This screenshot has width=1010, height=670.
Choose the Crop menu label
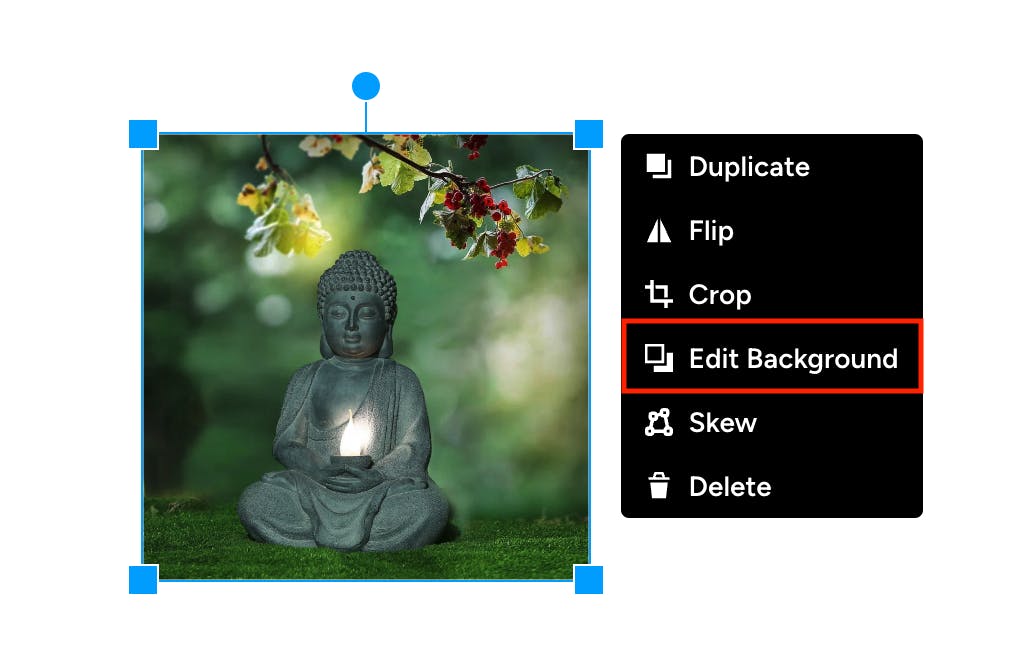click(x=719, y=295)
